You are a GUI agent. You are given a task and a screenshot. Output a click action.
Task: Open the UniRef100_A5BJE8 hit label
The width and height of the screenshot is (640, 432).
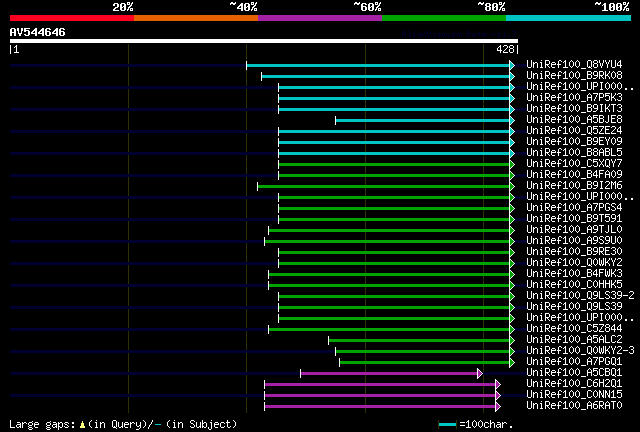pos(574,119)
